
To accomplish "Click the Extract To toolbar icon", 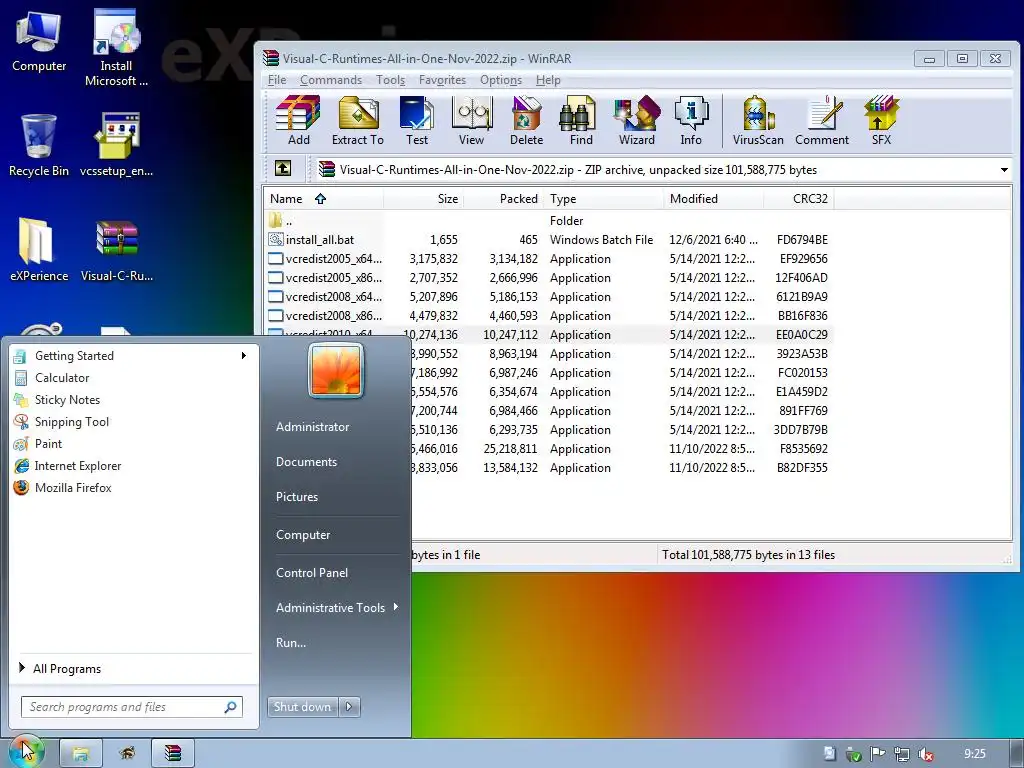I will [358, 120].
